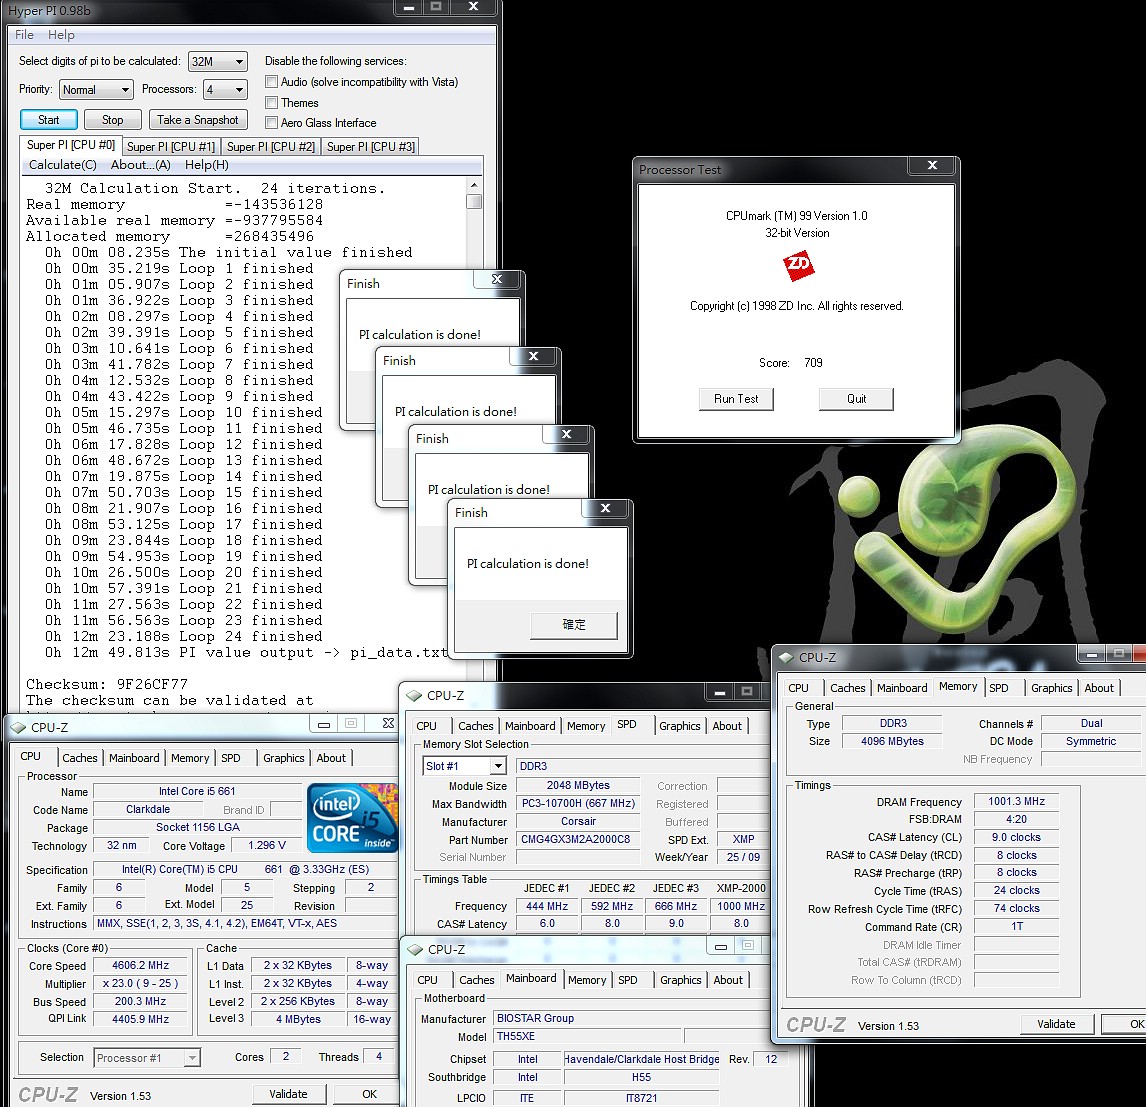Open About tab in CPU-Z window showing Memory Slot Selection
Image resolution: width=1146 pixels, height=1107 pixels.
(x=727, y=726)
